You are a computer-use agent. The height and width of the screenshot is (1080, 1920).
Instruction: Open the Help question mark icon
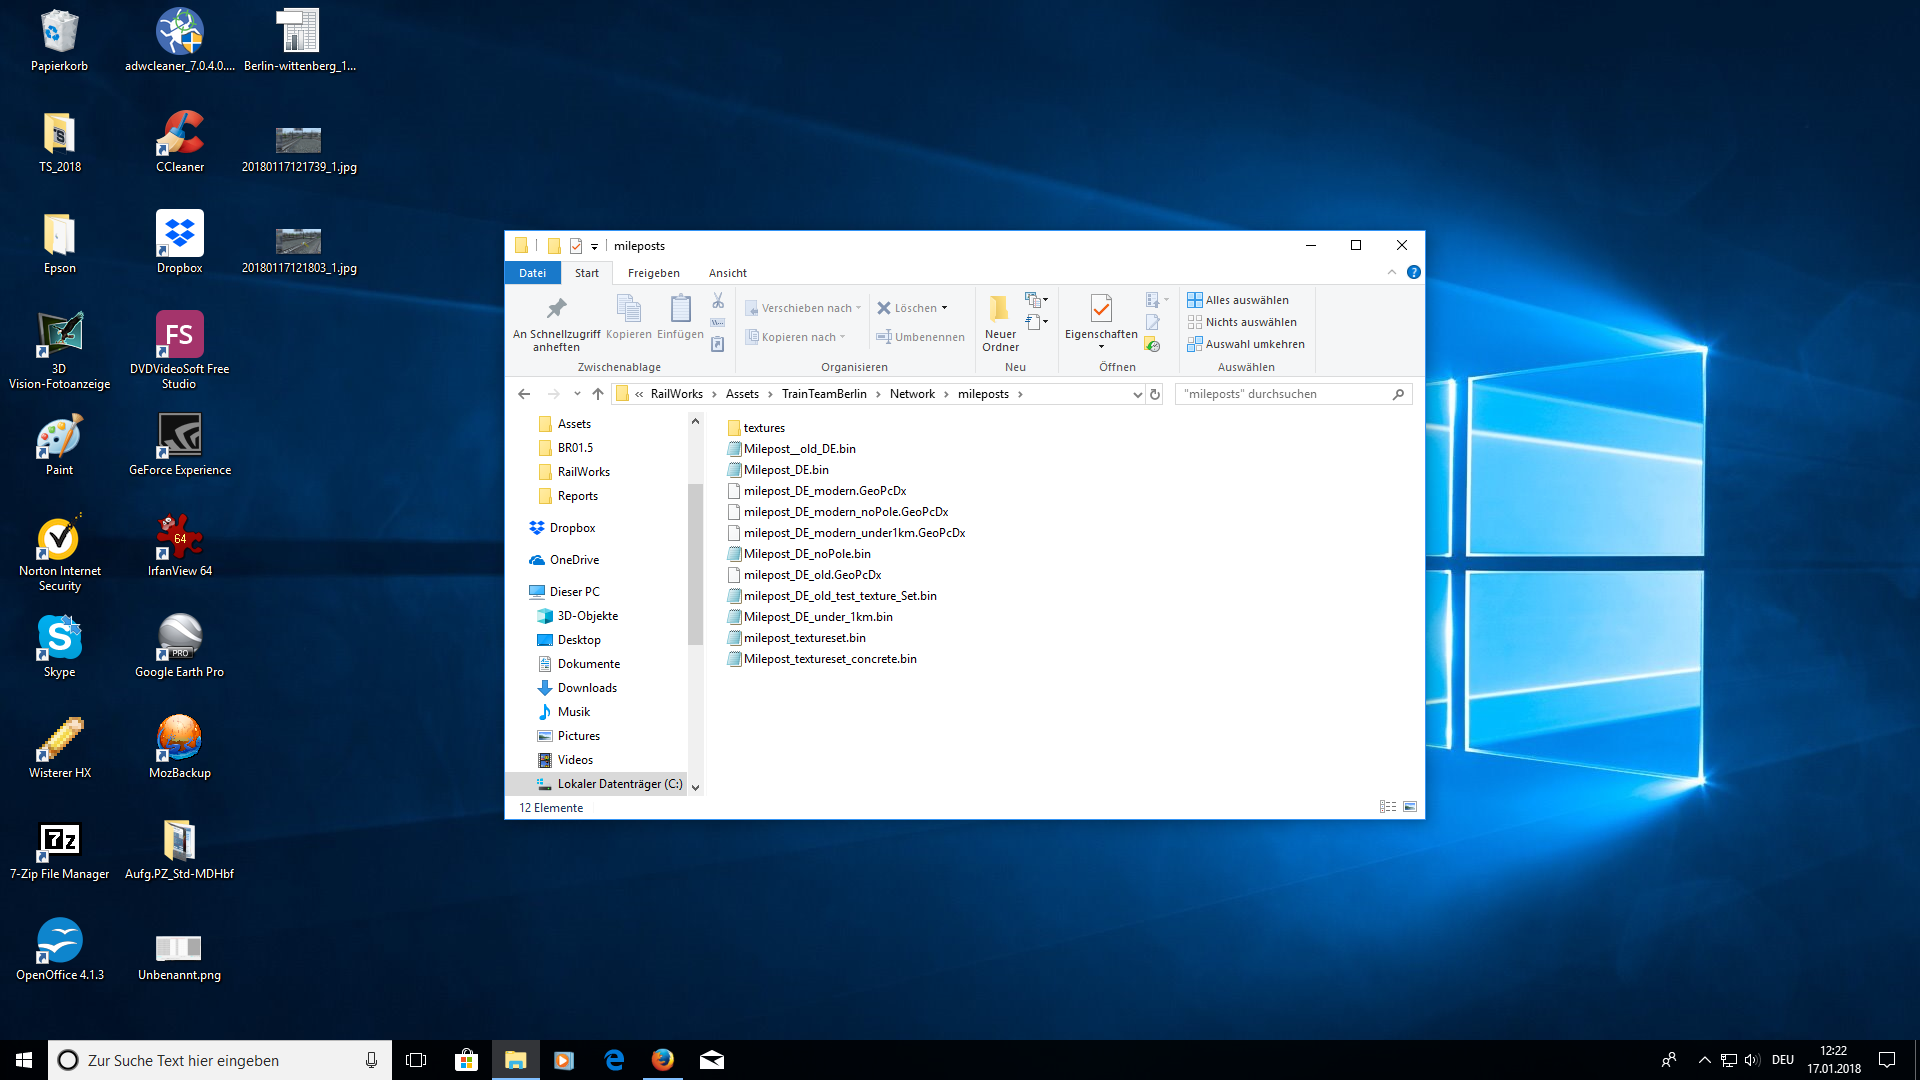coord(1413,272)
